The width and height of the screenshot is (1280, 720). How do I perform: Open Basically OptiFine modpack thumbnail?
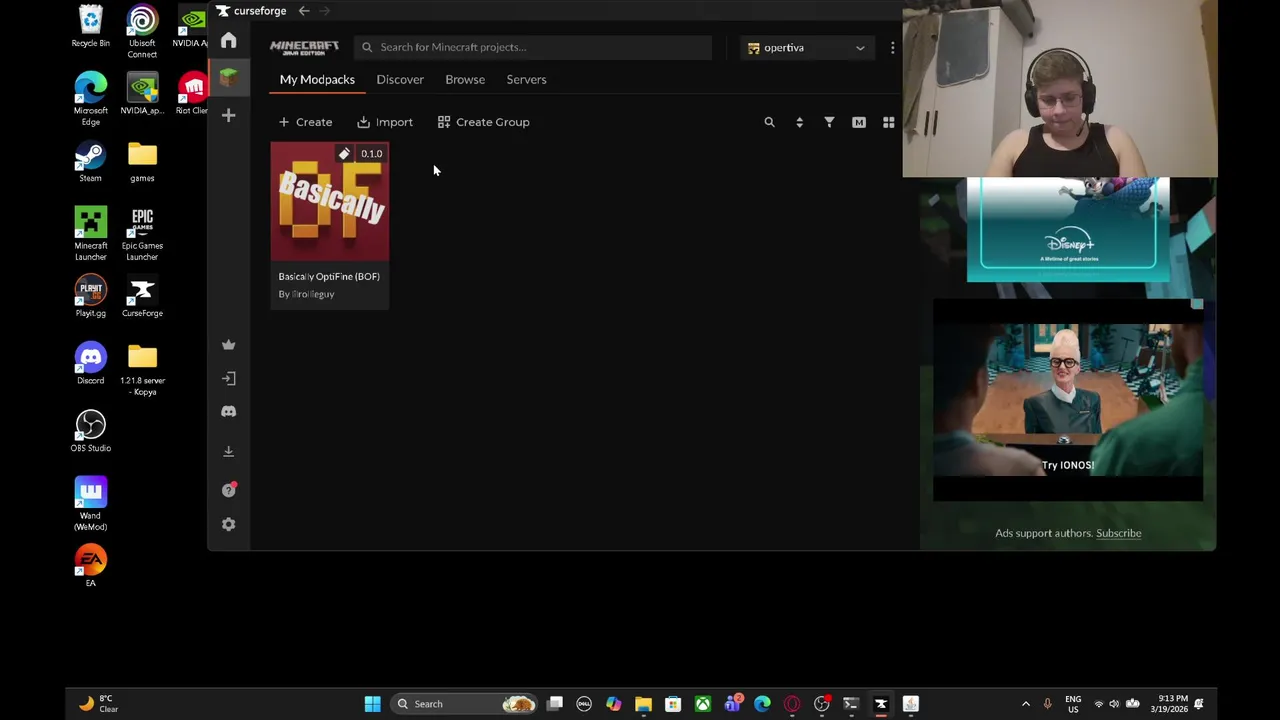click(x=330, y=201)
